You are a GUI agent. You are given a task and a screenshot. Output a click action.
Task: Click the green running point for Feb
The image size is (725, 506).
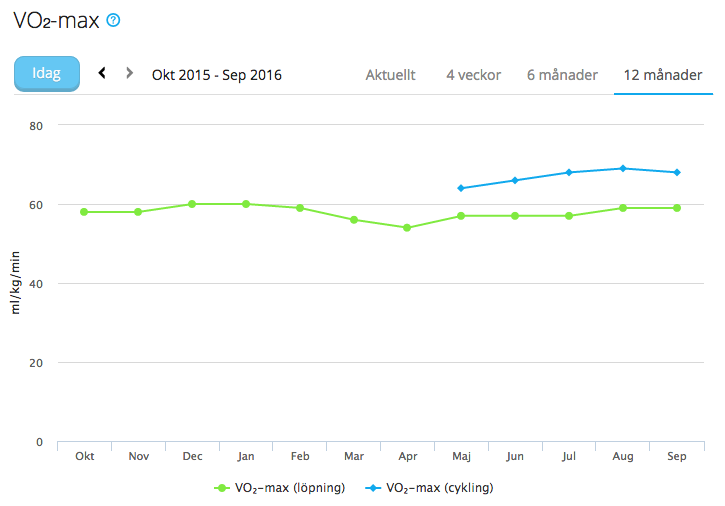click(x=299, y=208)
